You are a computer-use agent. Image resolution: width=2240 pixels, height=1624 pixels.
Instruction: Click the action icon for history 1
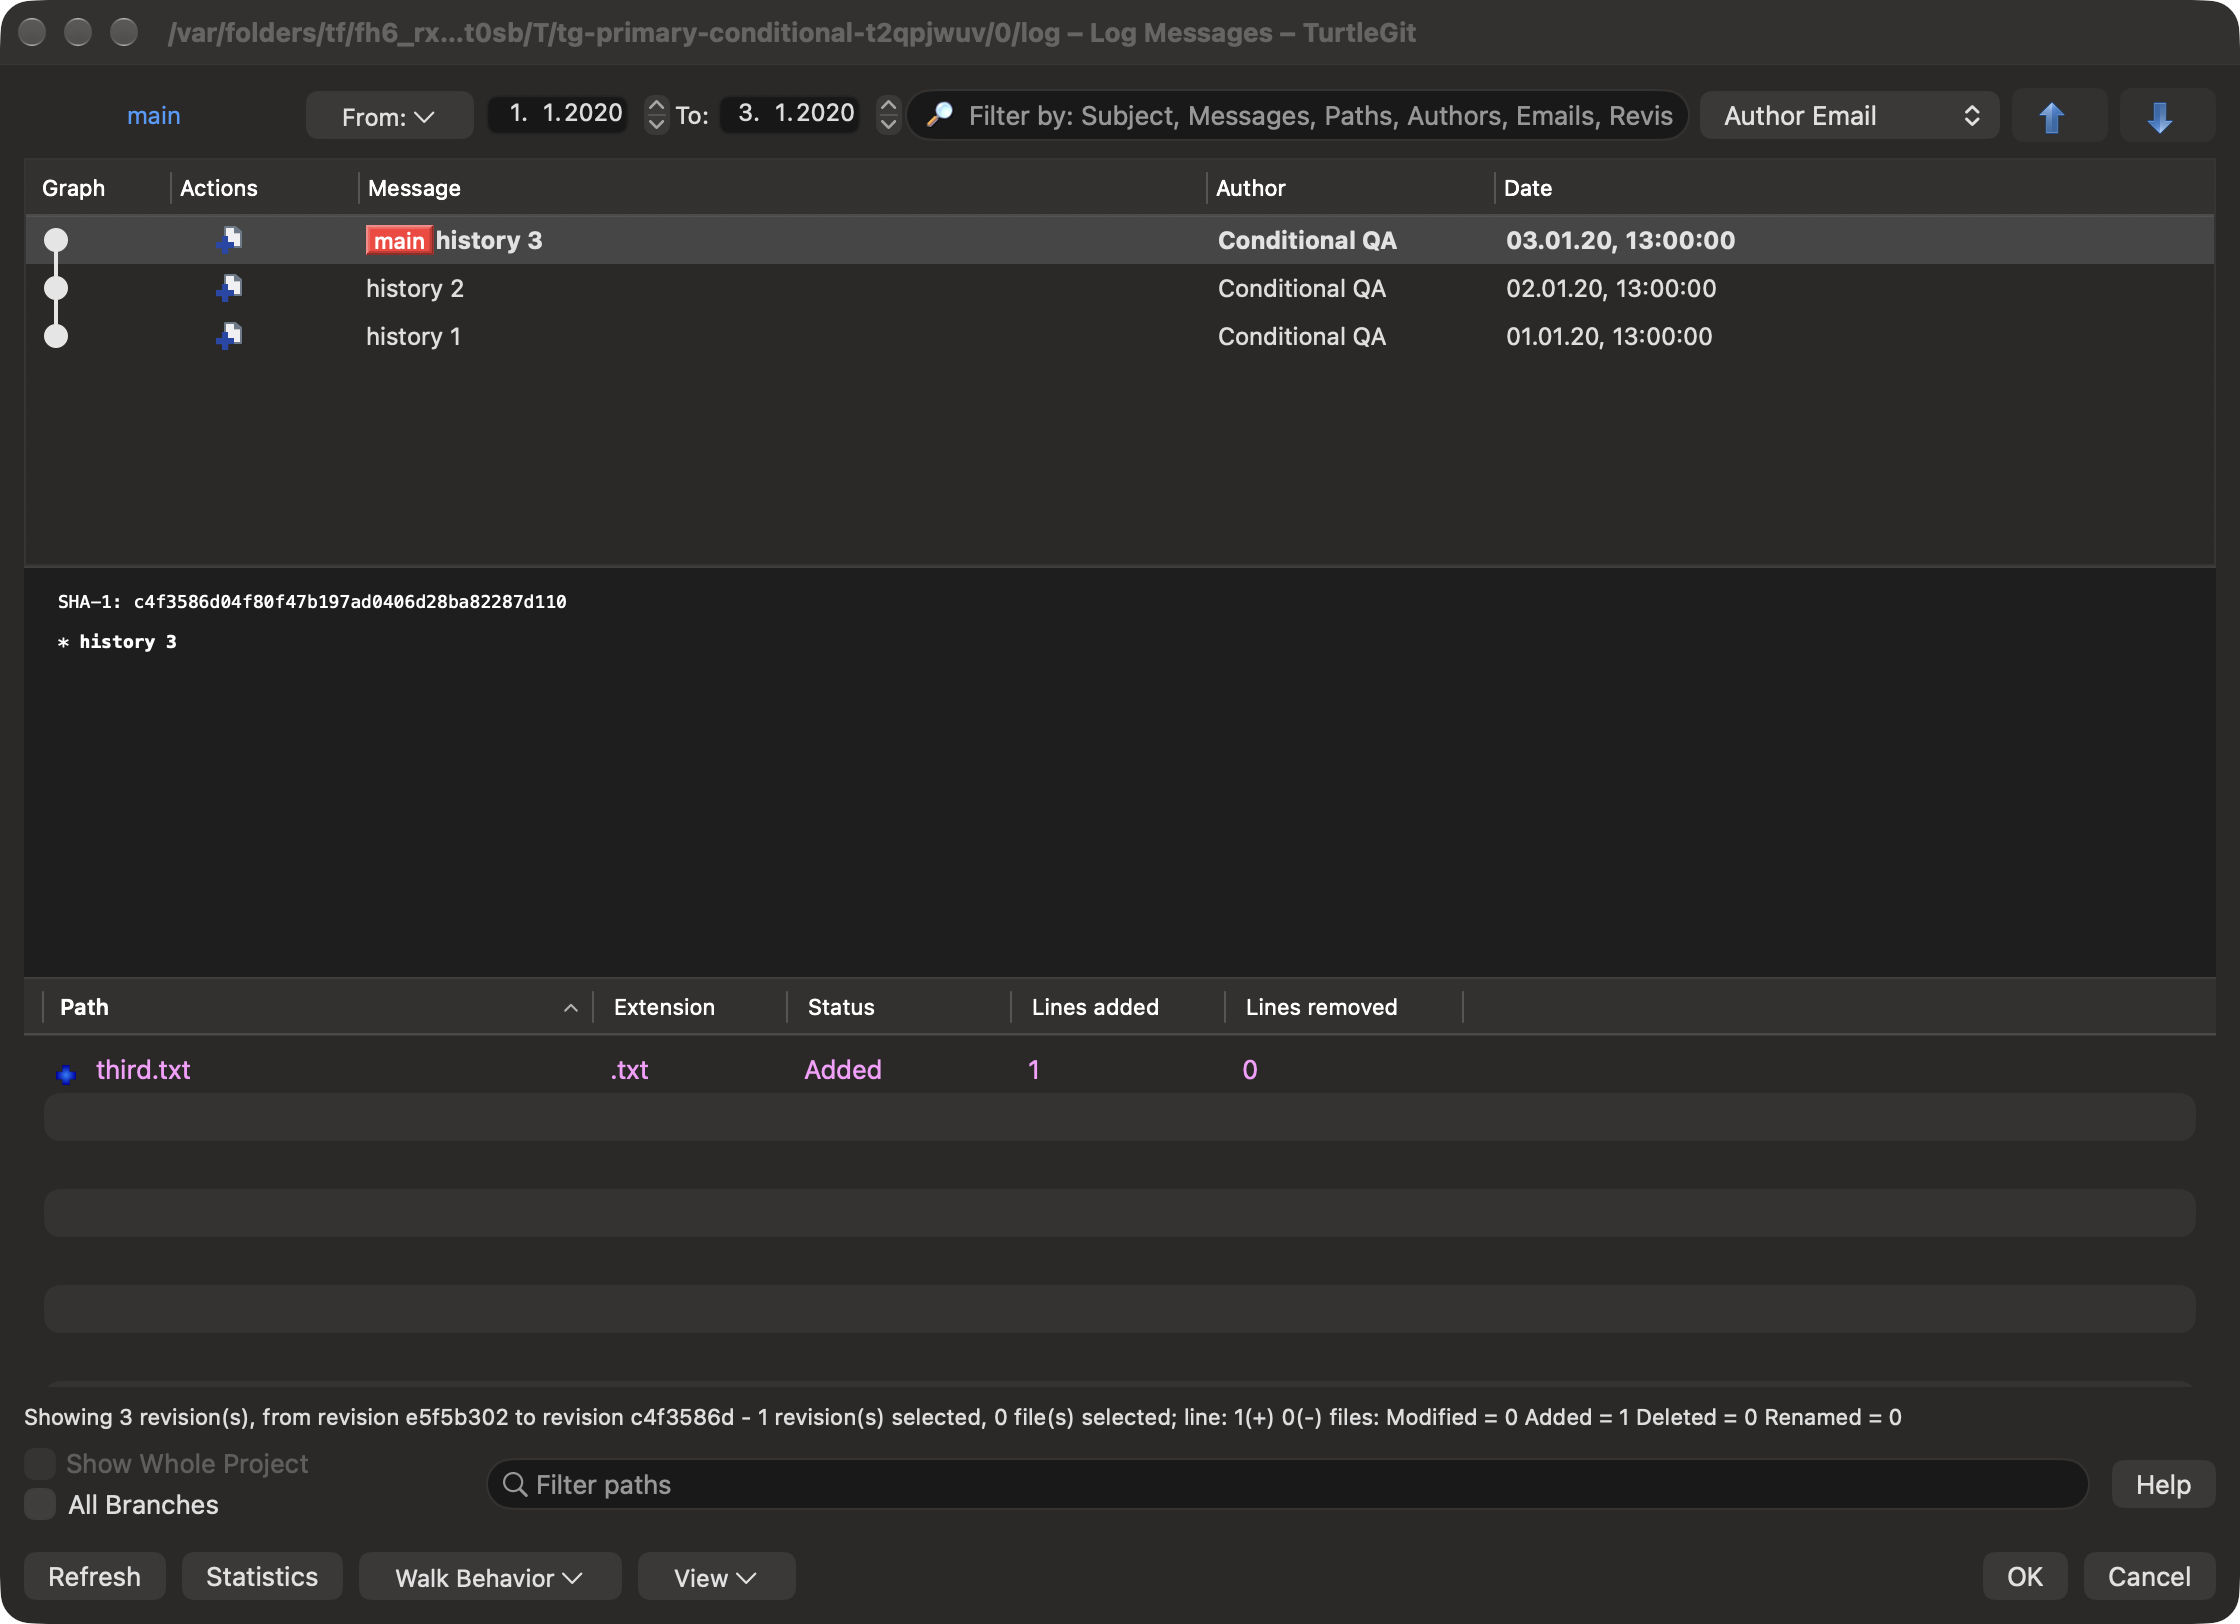229,336
